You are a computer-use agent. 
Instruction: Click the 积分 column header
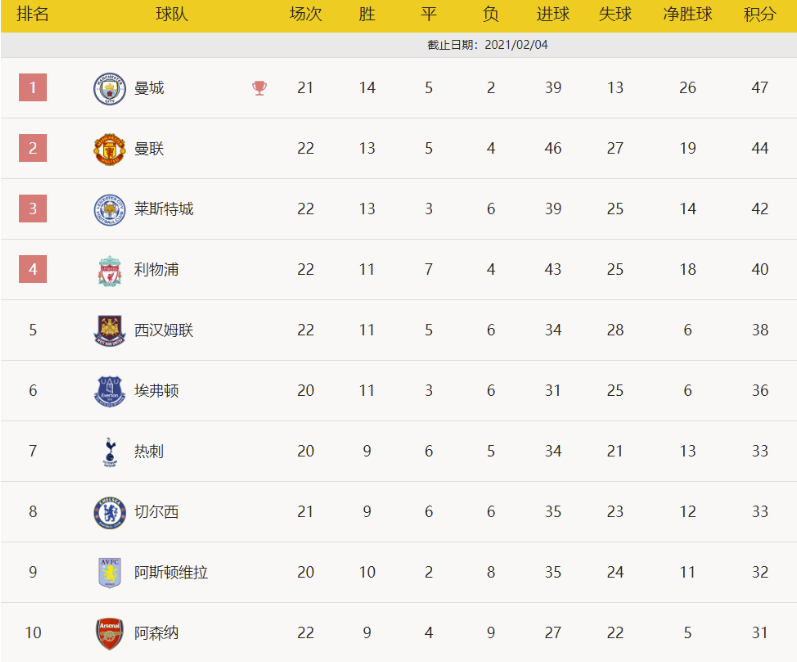pyautogui.click(x=760, y=15)
